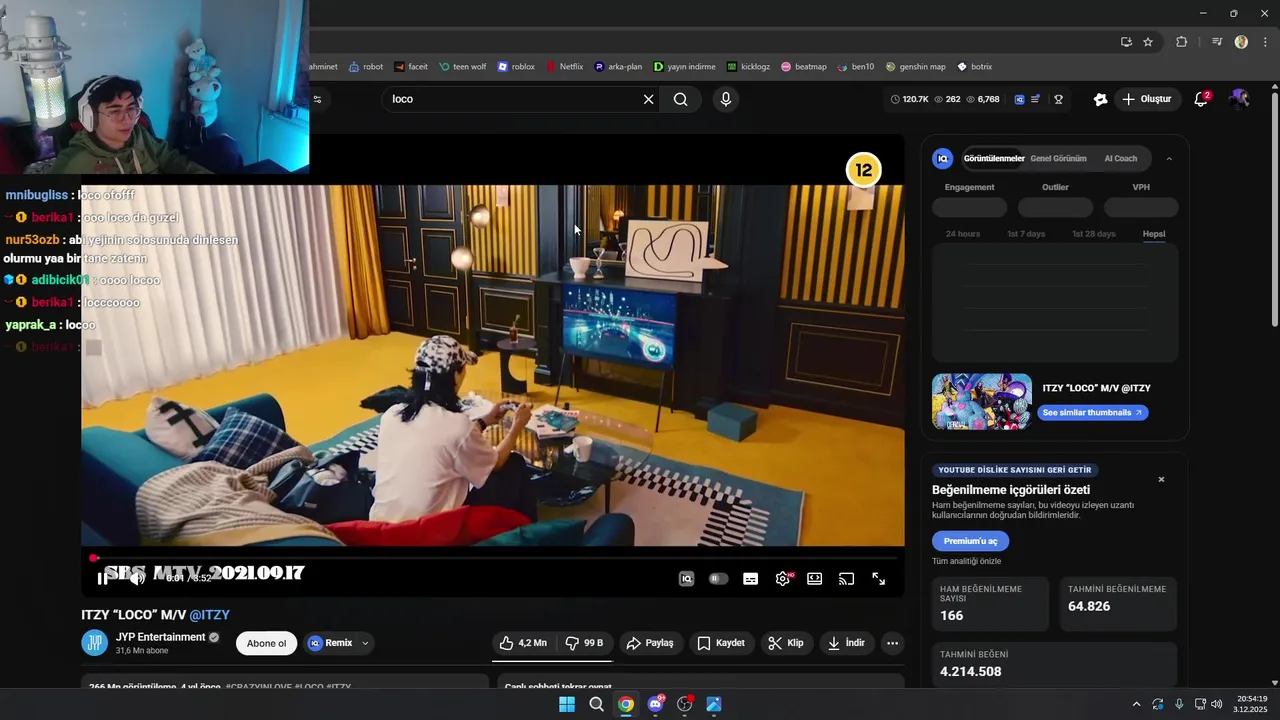Switch to theater mode
The height and width of the screenshot is (720, 1280).
click(x=815, y=578)
